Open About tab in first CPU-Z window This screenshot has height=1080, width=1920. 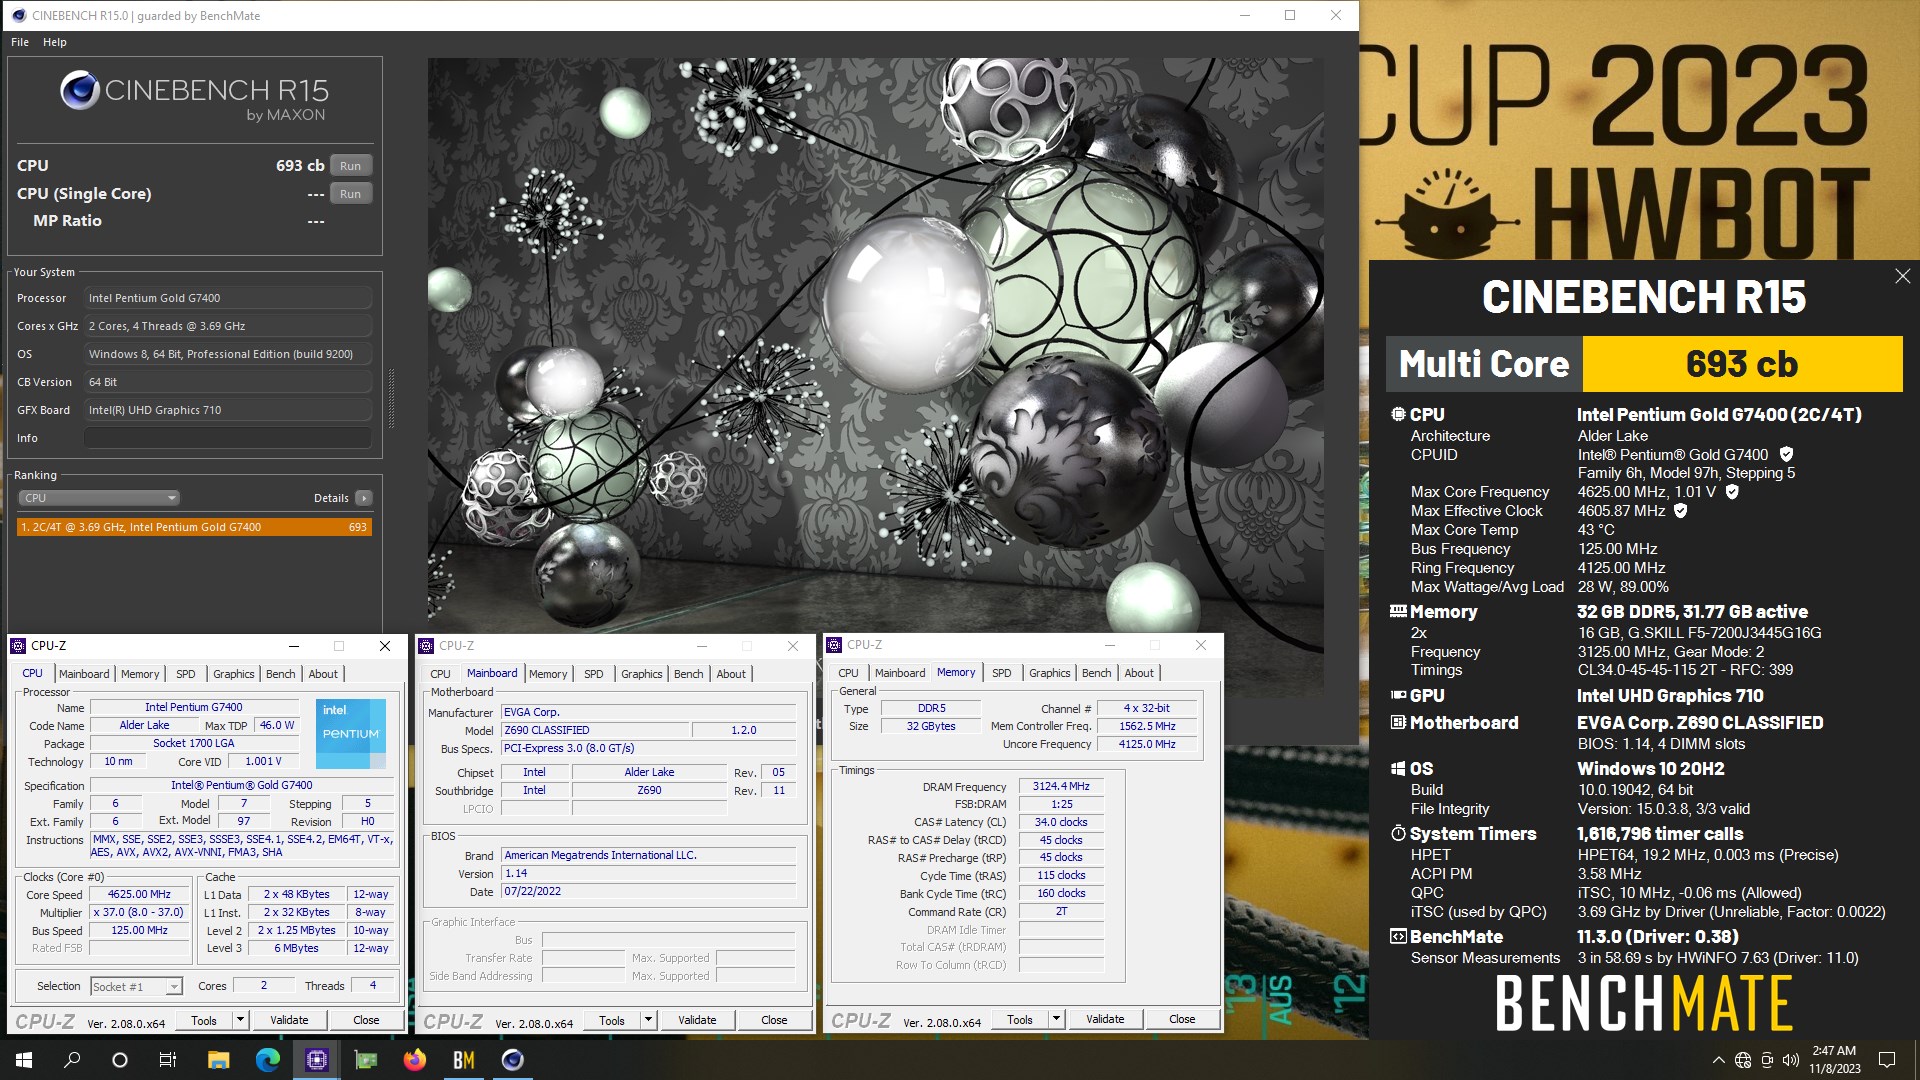click(x=323, y=674)
